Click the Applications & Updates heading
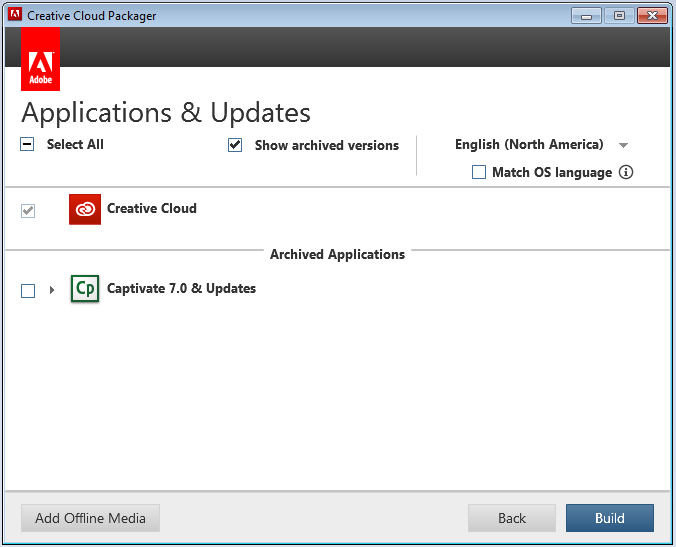The height and width of the screenshot is (547, 676). point(166,113)
